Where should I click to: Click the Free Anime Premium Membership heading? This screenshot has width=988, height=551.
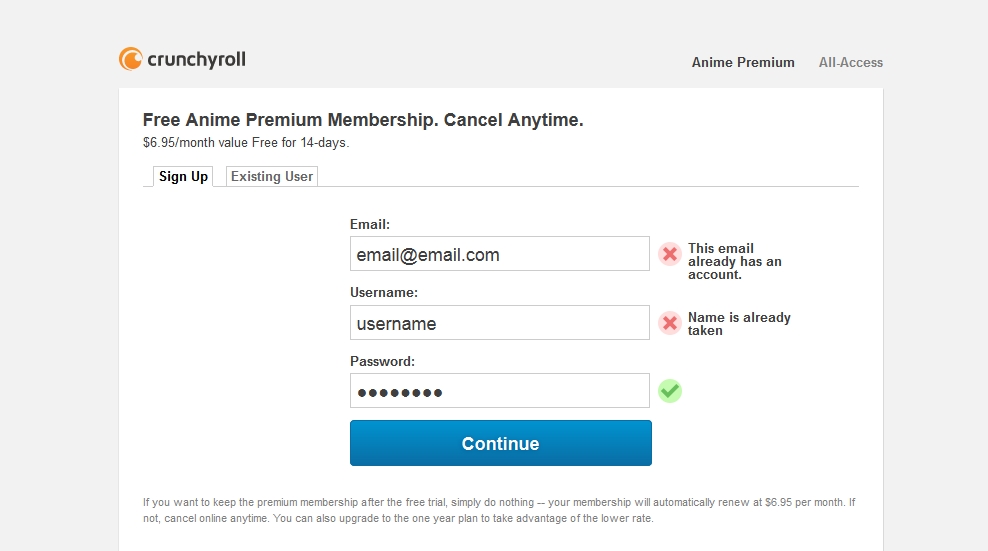[x=363, y=120]
